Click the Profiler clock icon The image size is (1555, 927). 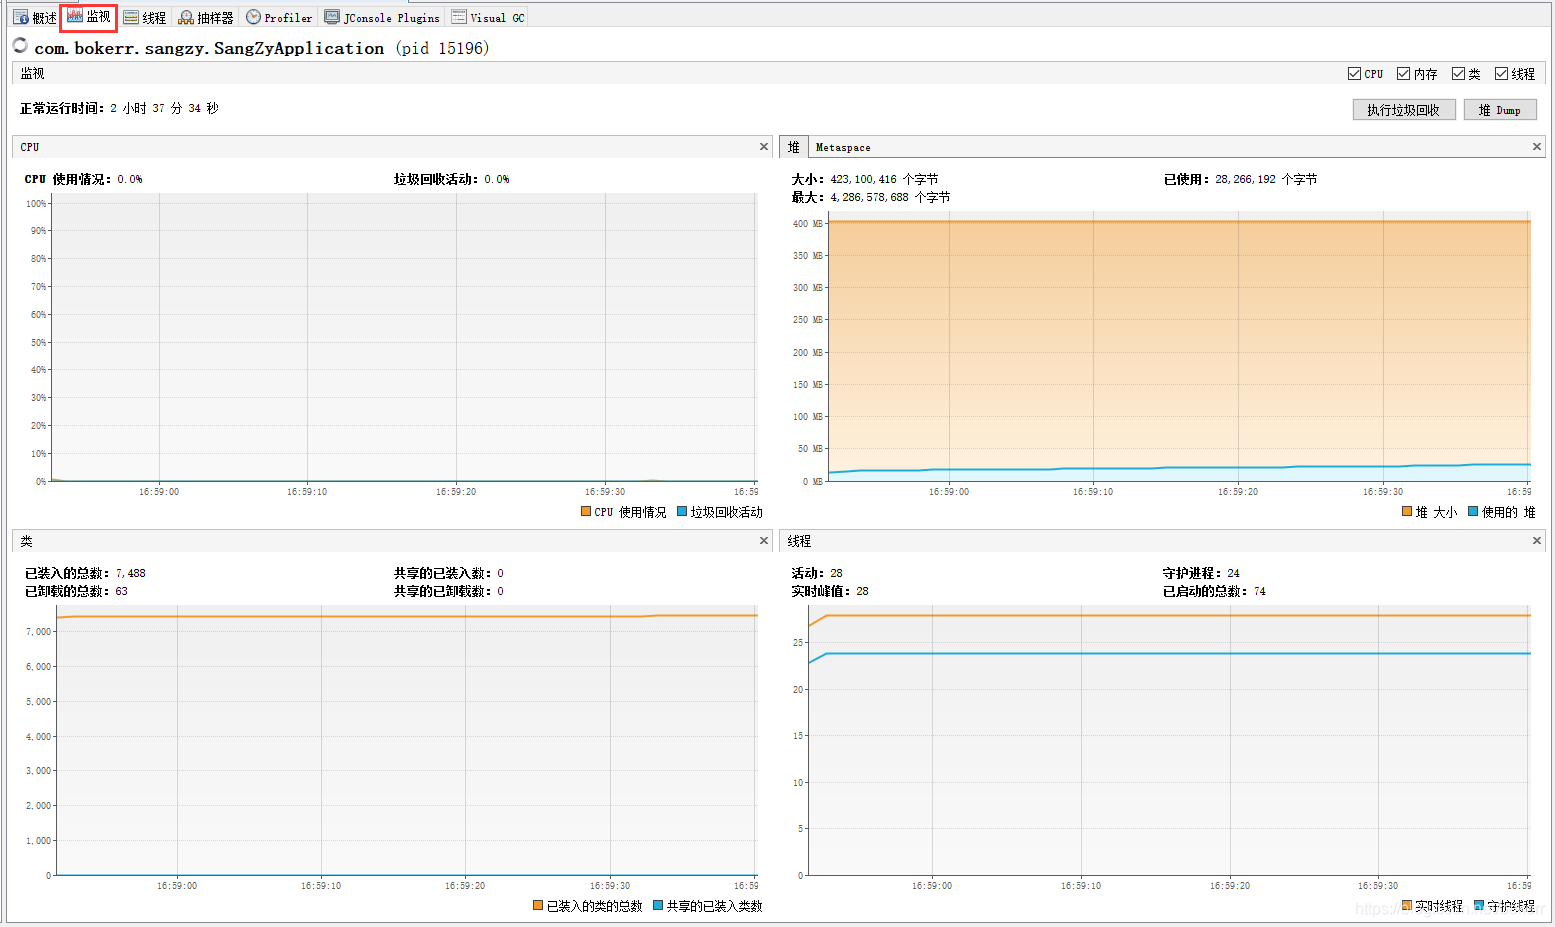pos(253,17)
